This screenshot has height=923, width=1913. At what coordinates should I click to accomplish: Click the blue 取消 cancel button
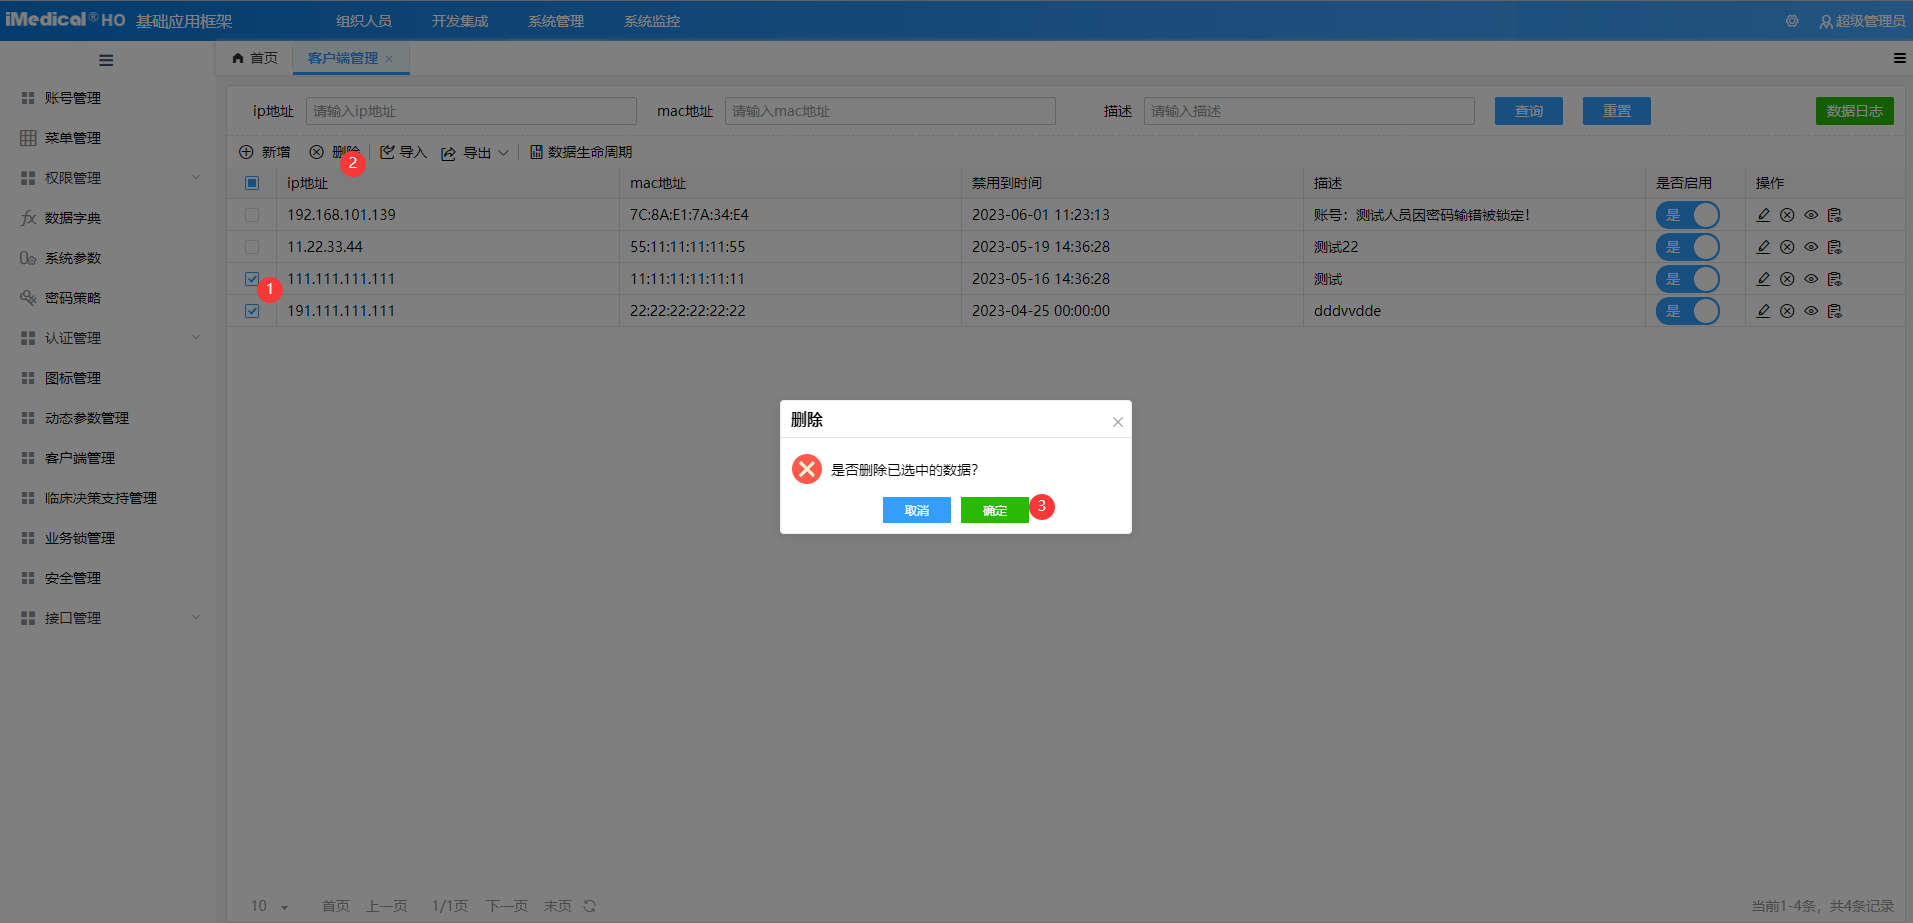pyautogui.click(x=916, y=510)
